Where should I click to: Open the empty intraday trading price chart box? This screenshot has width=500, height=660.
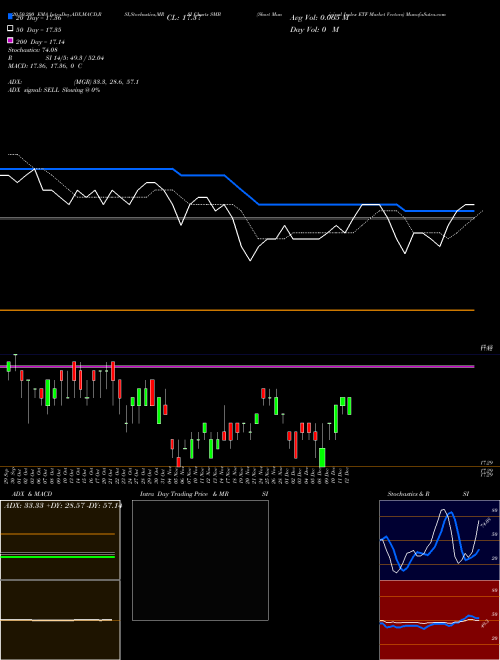click(200, 560)
